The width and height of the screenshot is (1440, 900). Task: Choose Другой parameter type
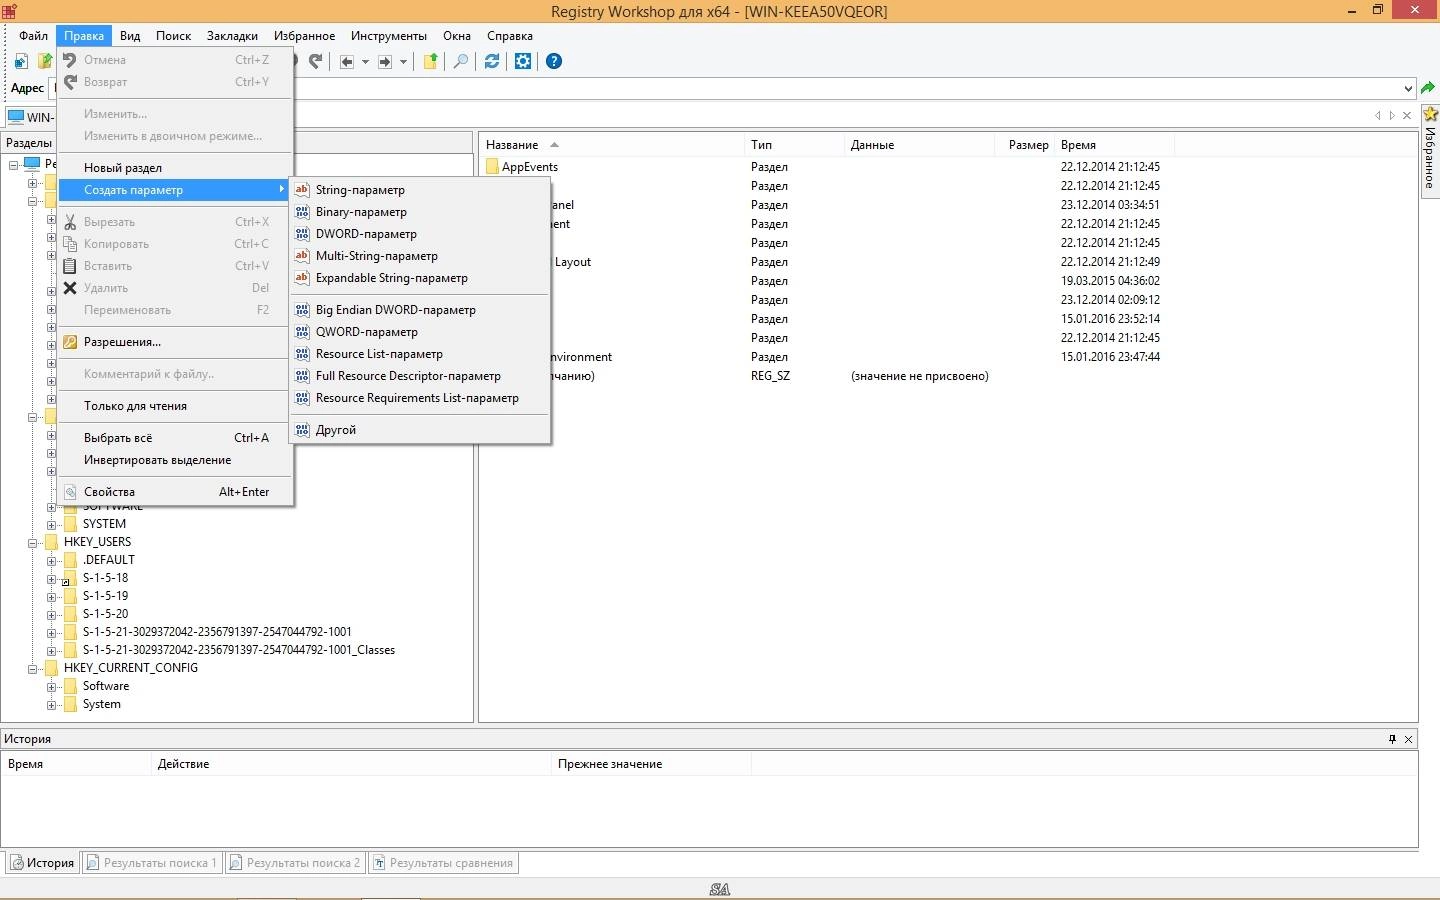(420, 430)
